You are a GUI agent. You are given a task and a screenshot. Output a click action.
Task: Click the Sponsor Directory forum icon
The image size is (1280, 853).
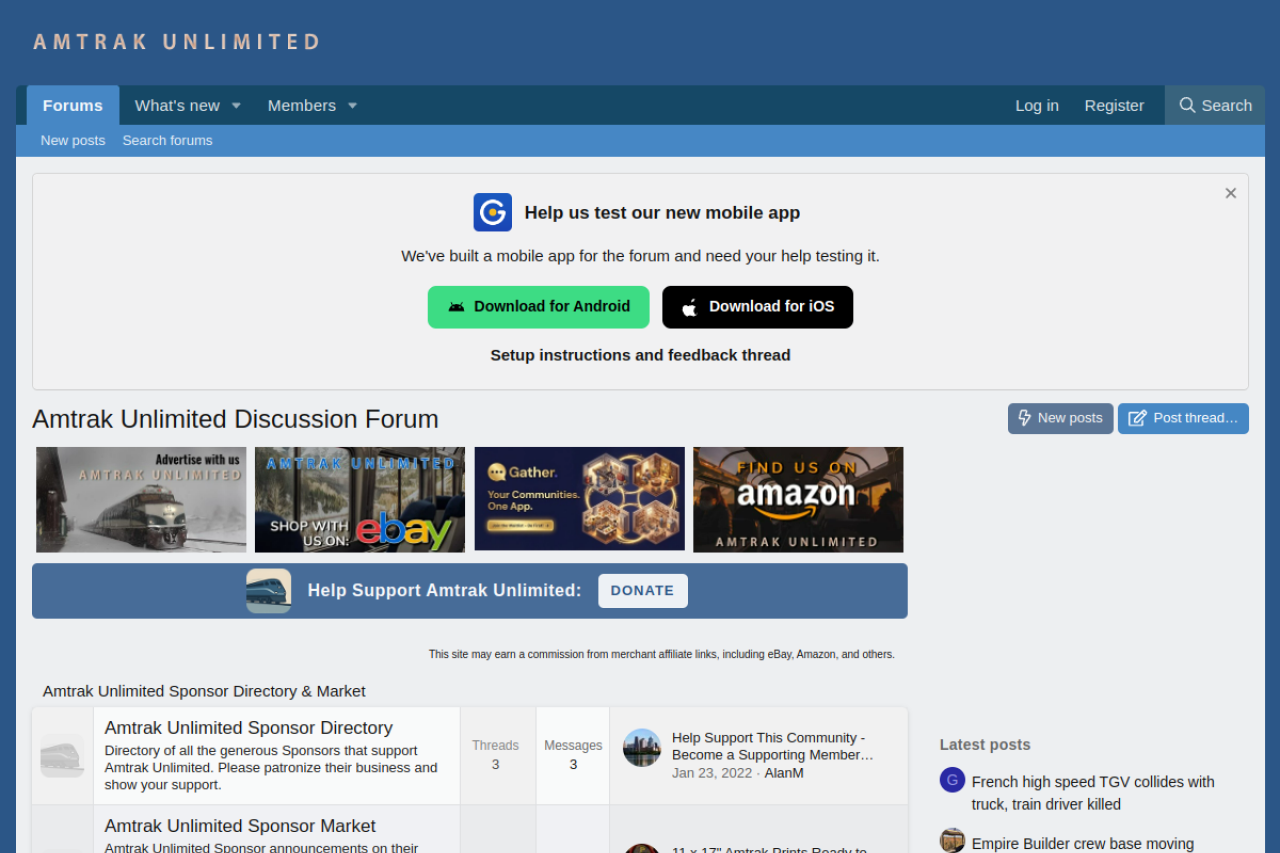pyautogui.click(x=62, y=756)
